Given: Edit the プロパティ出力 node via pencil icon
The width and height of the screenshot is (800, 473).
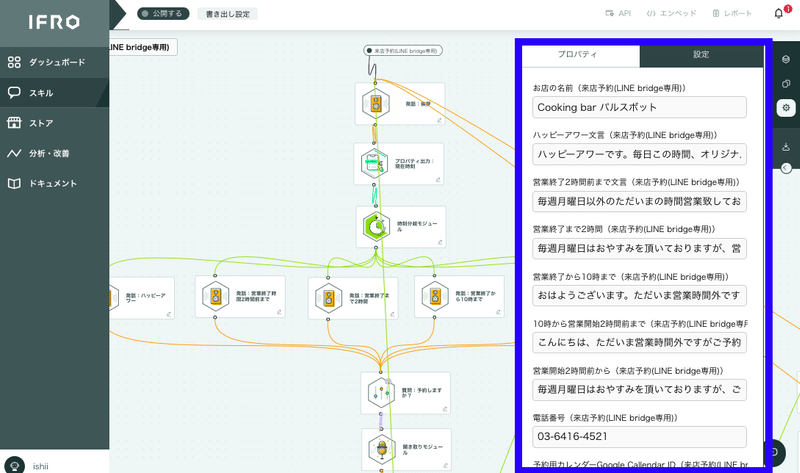Looking at the screenshot, I should 438,180.
